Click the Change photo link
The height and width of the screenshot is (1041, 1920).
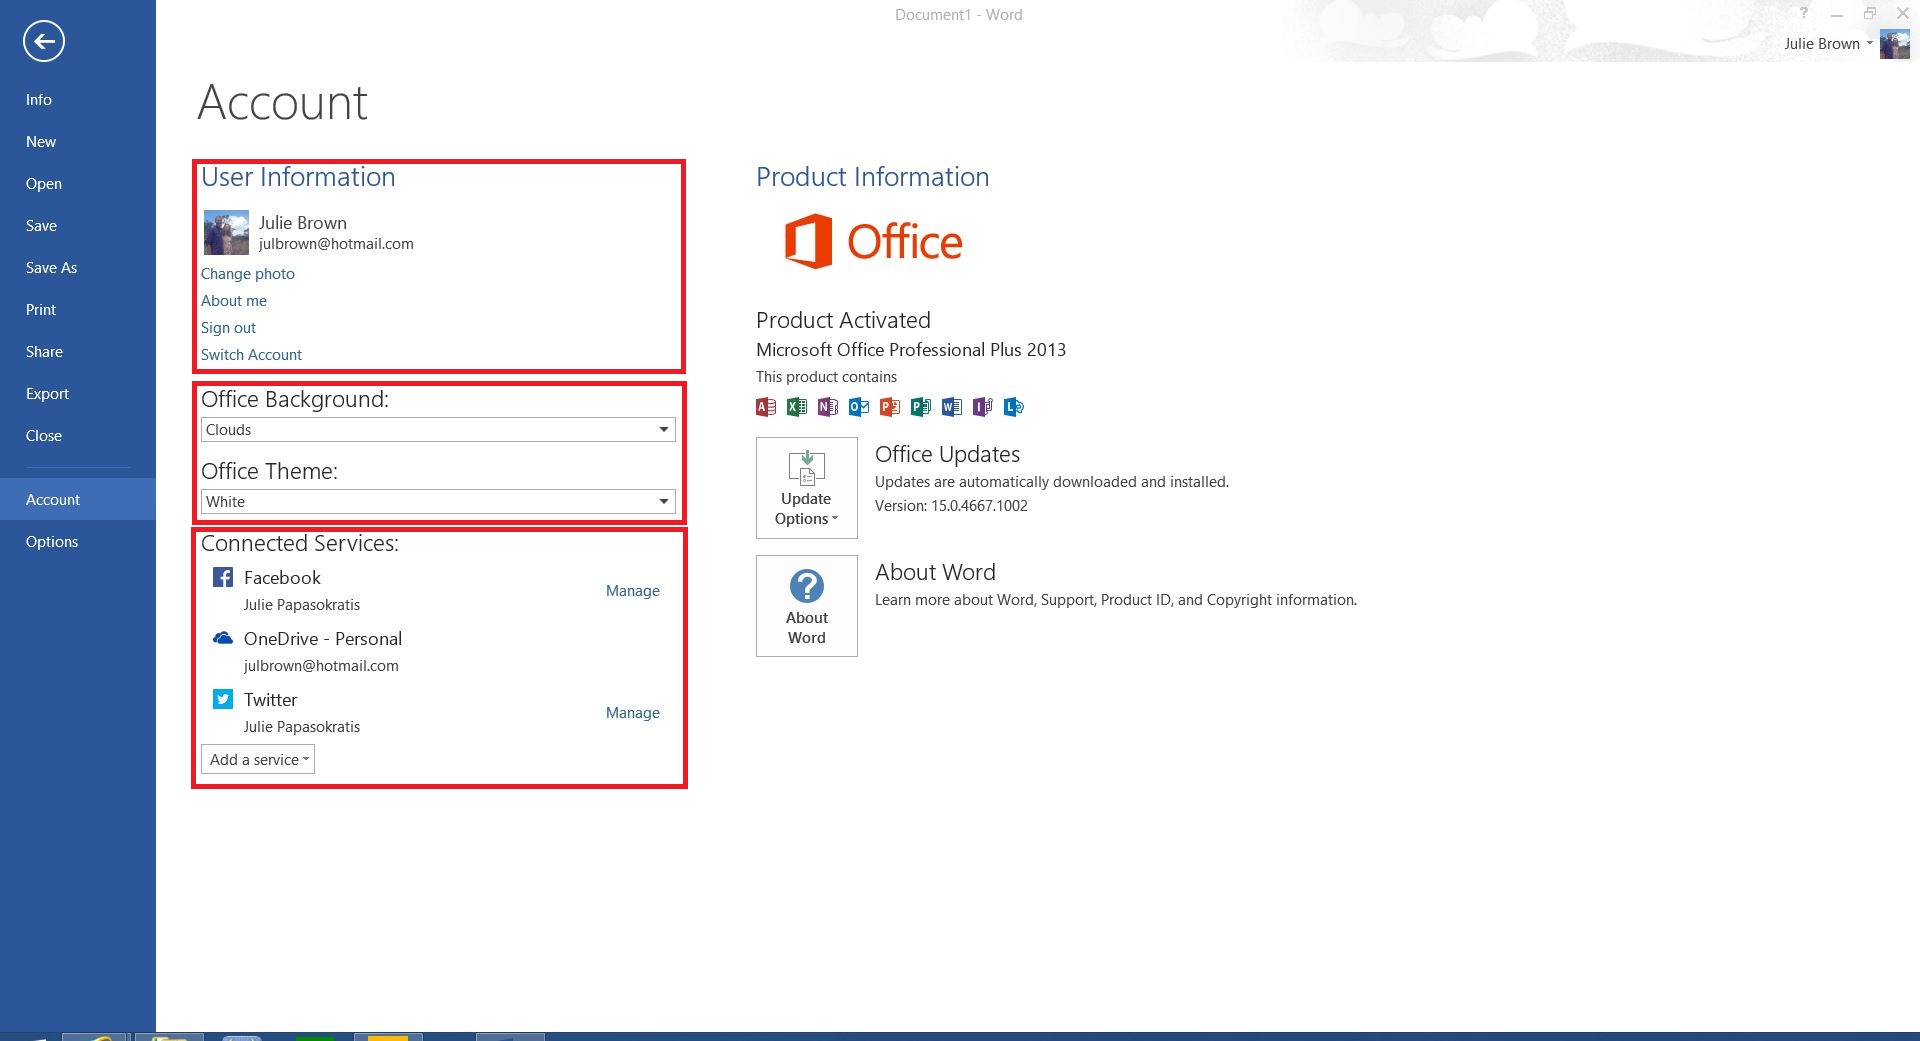247,273
